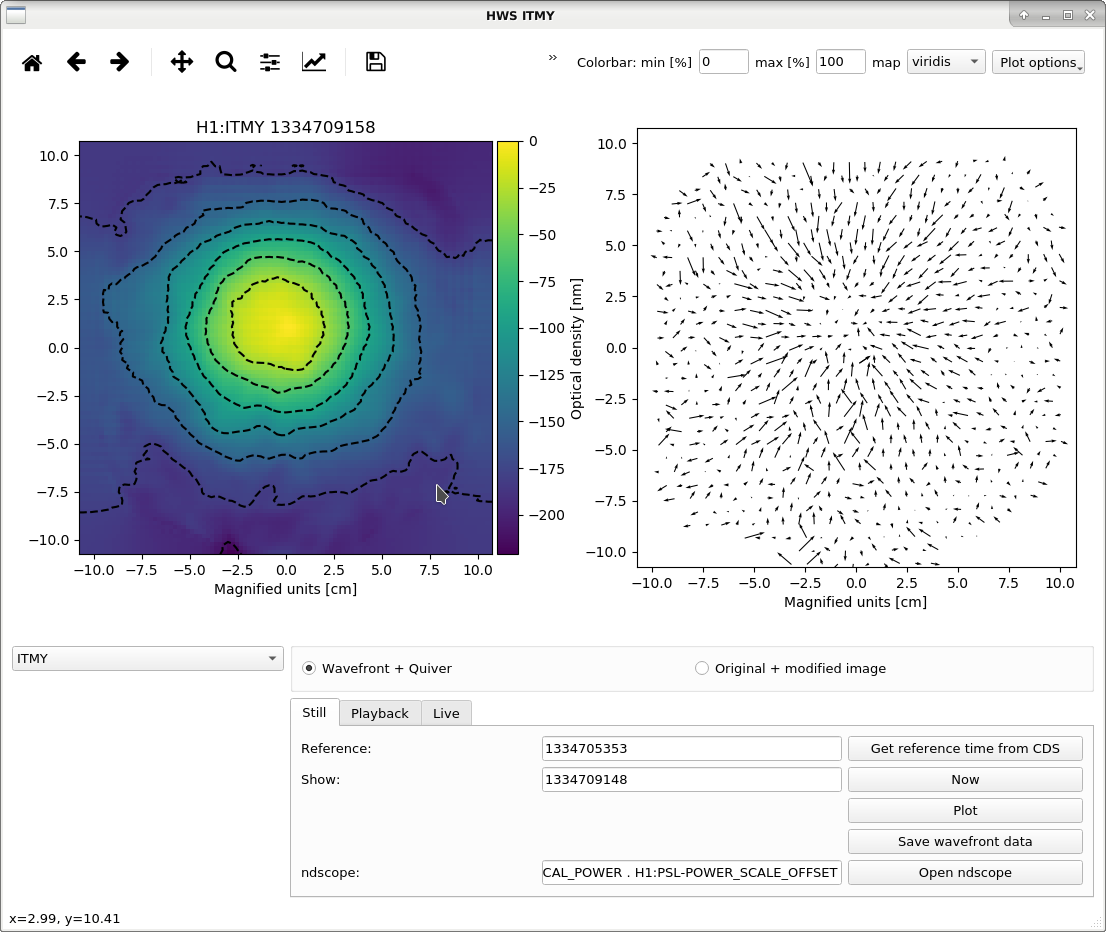Click the Plot button
Viewport: 1106px width, 932px height.
point(965,811)
